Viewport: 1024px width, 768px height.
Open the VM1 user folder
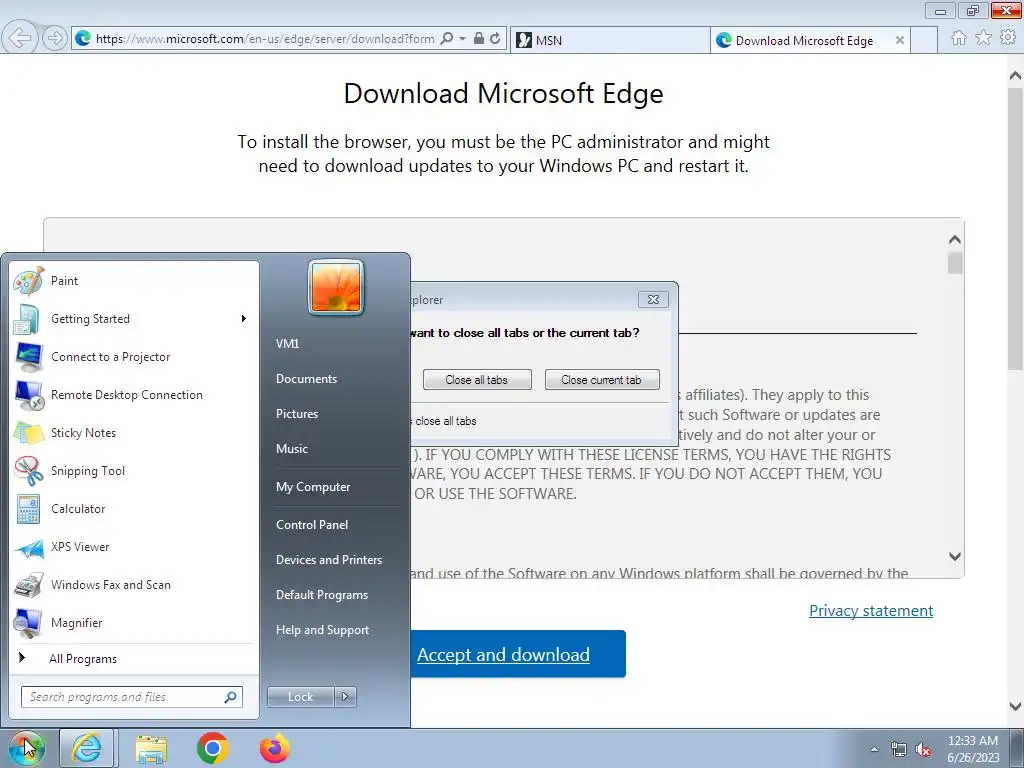287,344
